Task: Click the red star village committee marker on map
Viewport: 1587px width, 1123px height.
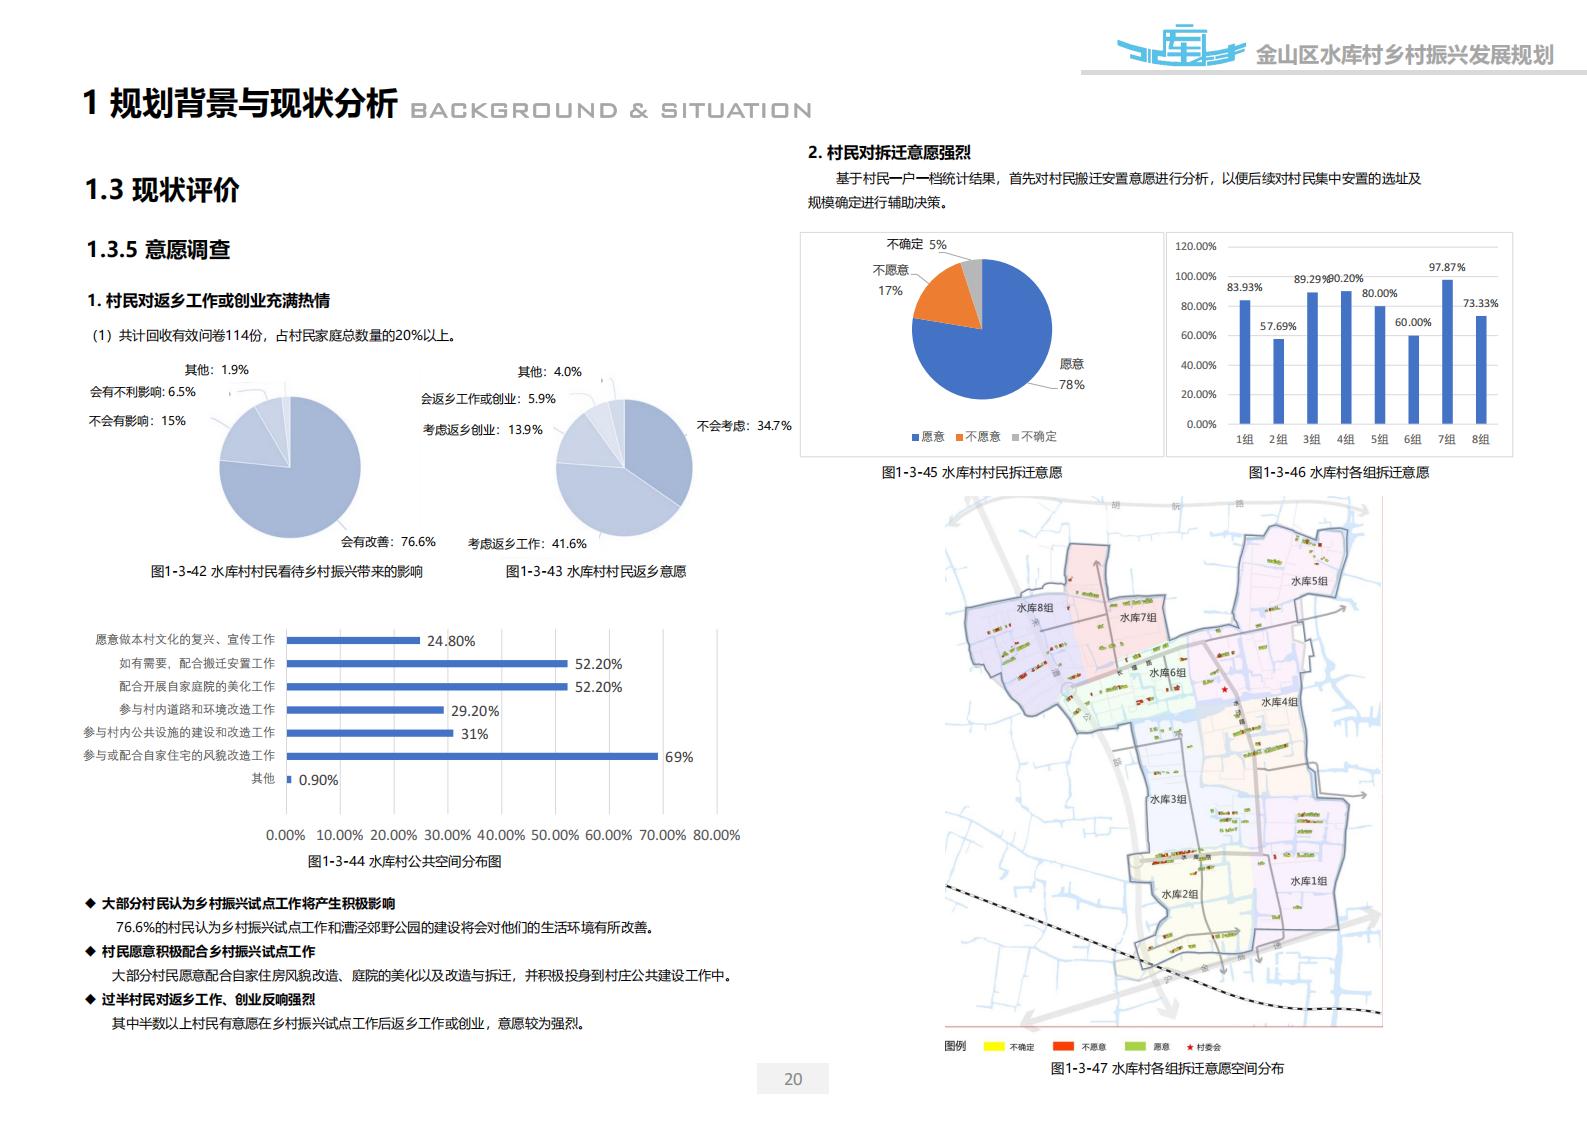Action: 1225,690
